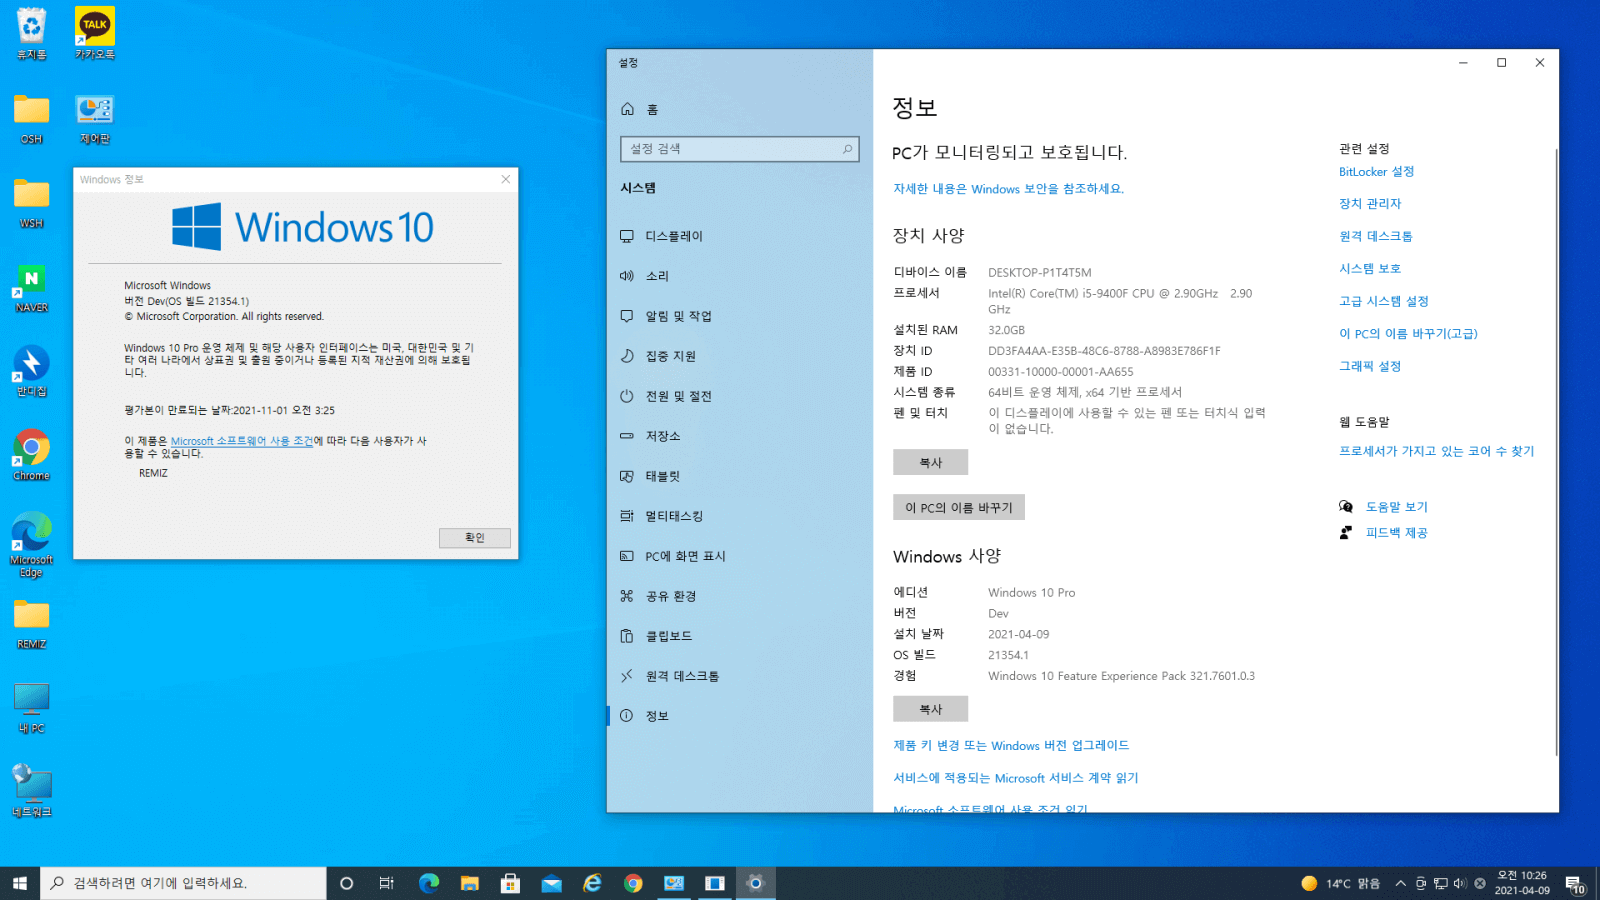The image size is (1600, 900).
Task: Open BitLocker settings link
Action: [x=1376, y=172]
